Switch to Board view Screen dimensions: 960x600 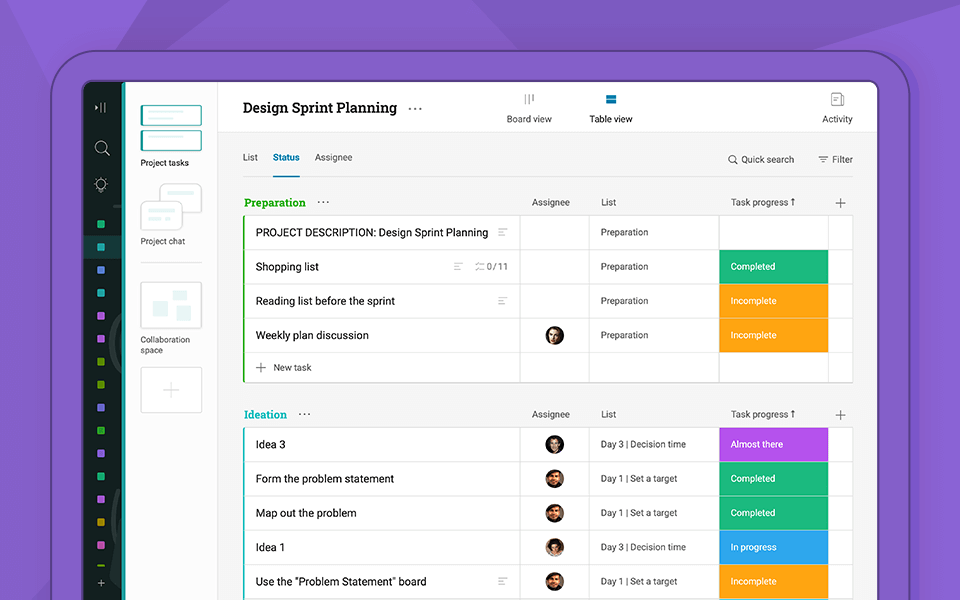tap(529, 108)
